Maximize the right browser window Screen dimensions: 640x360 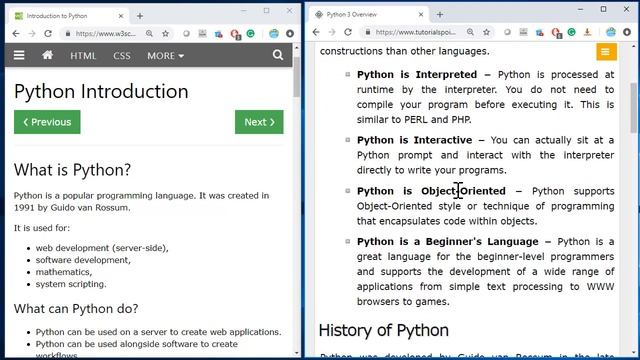point(603,9)
